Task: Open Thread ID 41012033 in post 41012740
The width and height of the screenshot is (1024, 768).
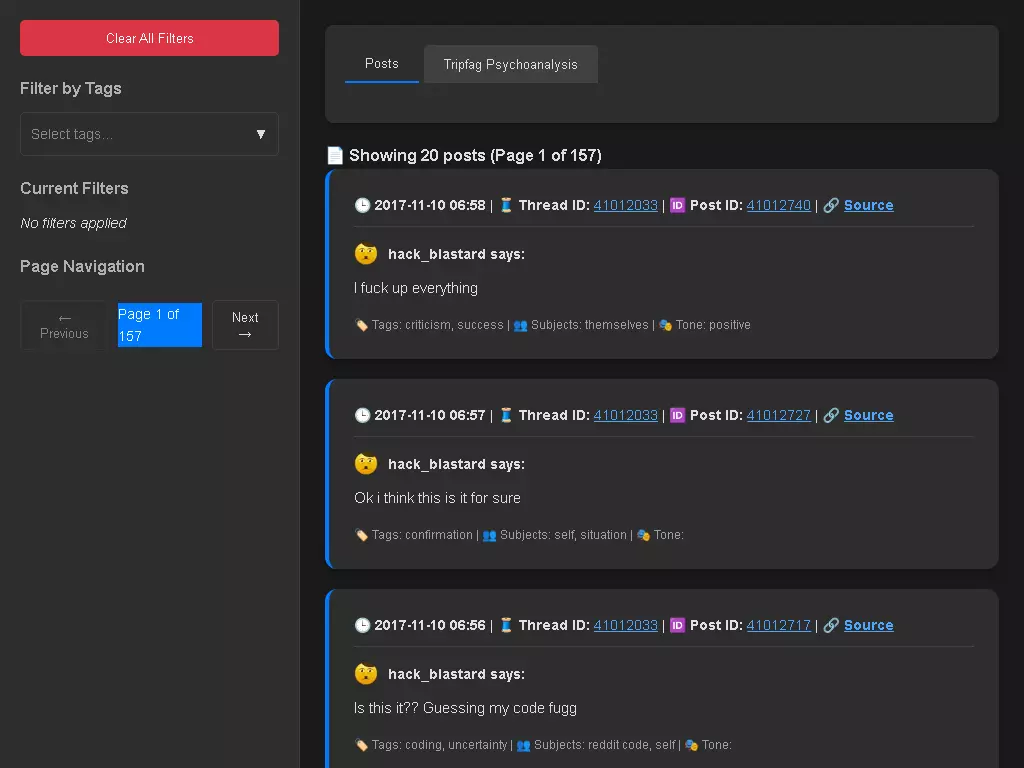Action: tap(625, 205)
